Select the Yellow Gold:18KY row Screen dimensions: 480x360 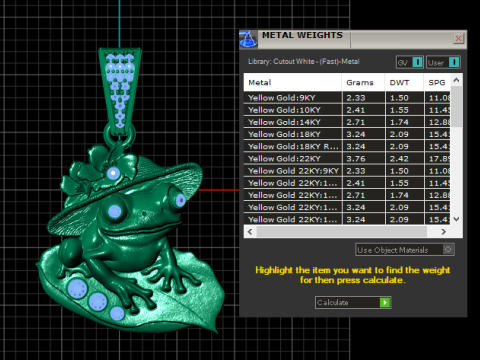[347, 134]
